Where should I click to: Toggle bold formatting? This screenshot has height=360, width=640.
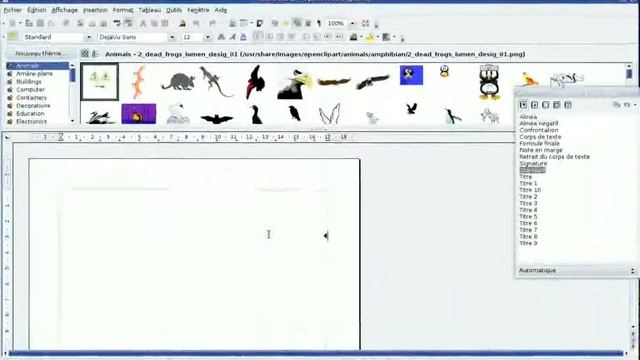click(x=221, y=37)
